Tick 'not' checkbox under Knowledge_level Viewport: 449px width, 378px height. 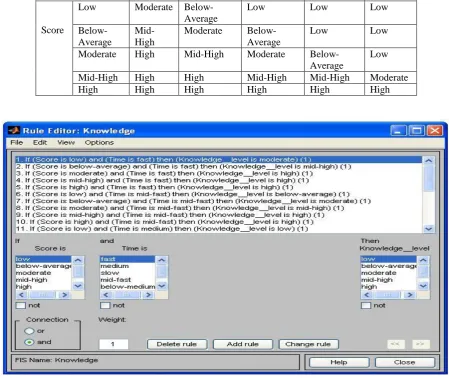[366, 305]
